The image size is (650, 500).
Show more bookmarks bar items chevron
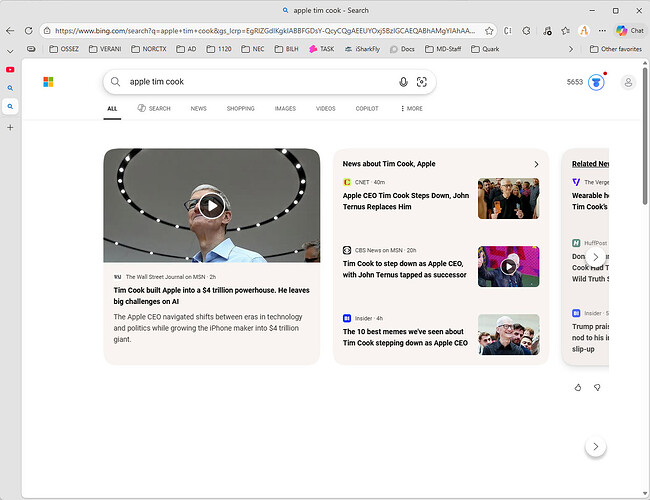(x=571, y=49)
